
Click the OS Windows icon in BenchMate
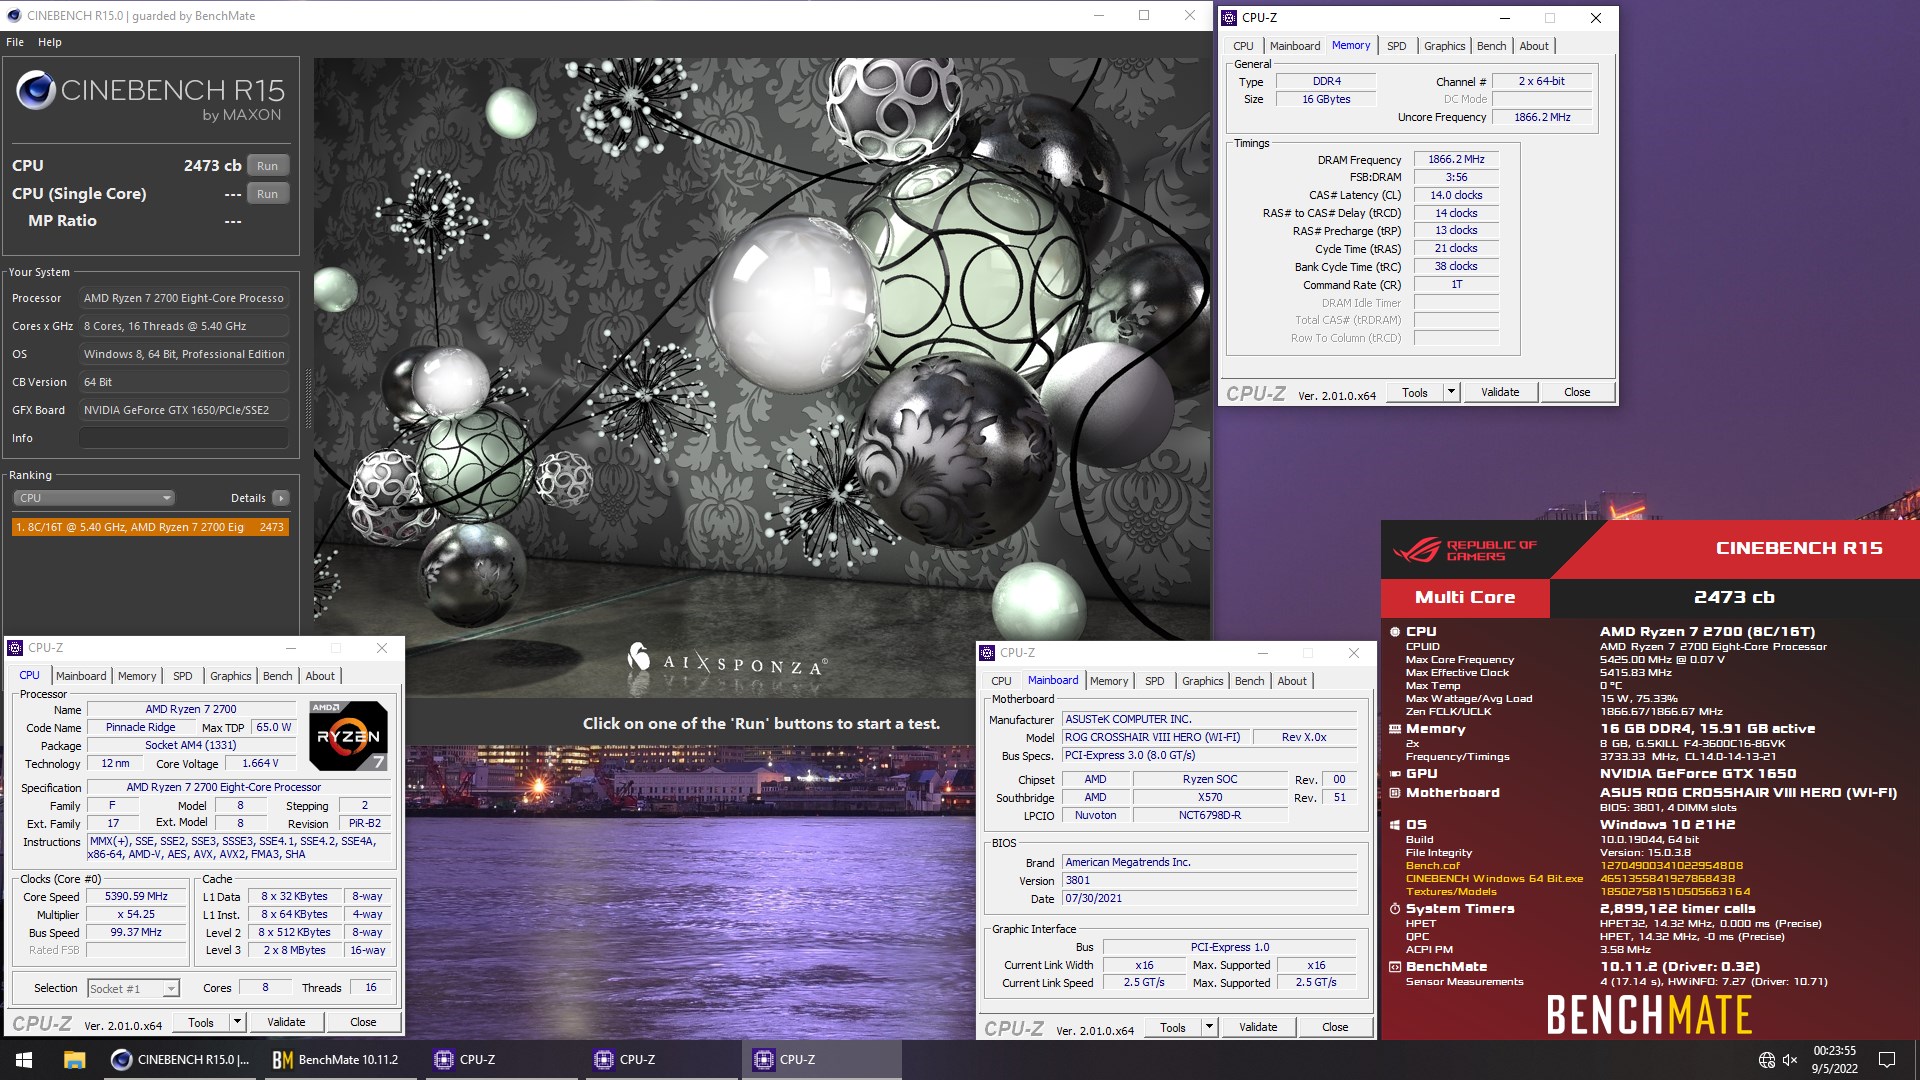pyautogui.click(x=1394, y=825)
